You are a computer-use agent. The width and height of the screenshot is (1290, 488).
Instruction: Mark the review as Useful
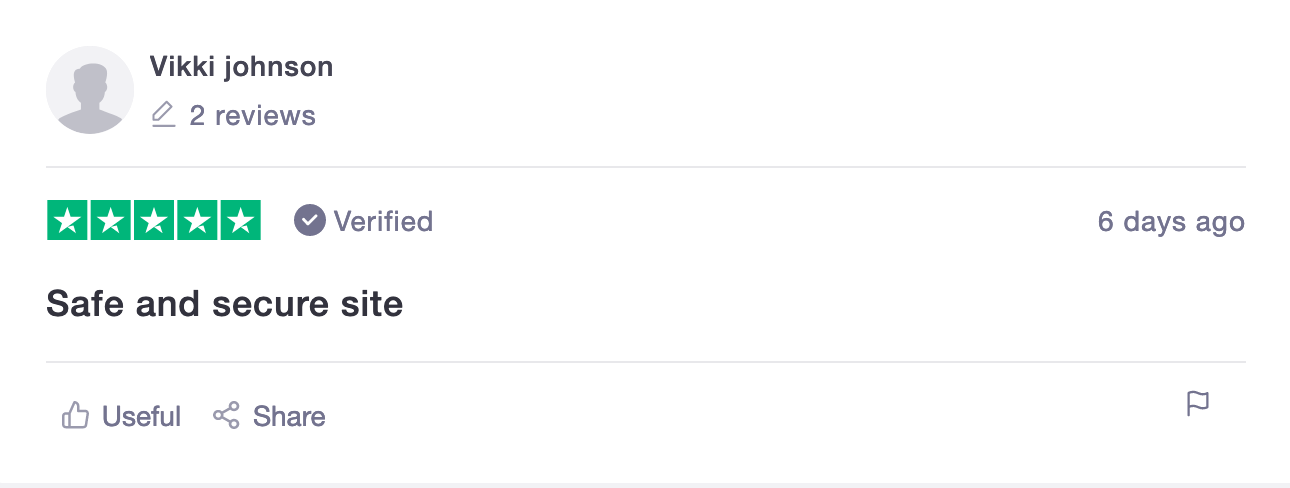coord(141,416)
